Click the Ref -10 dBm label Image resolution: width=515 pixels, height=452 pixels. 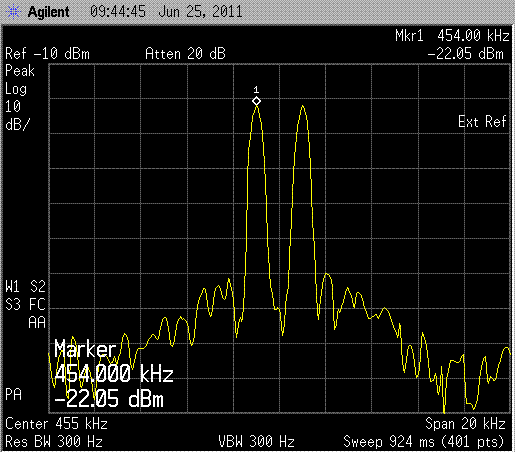(x=47, y=54)
